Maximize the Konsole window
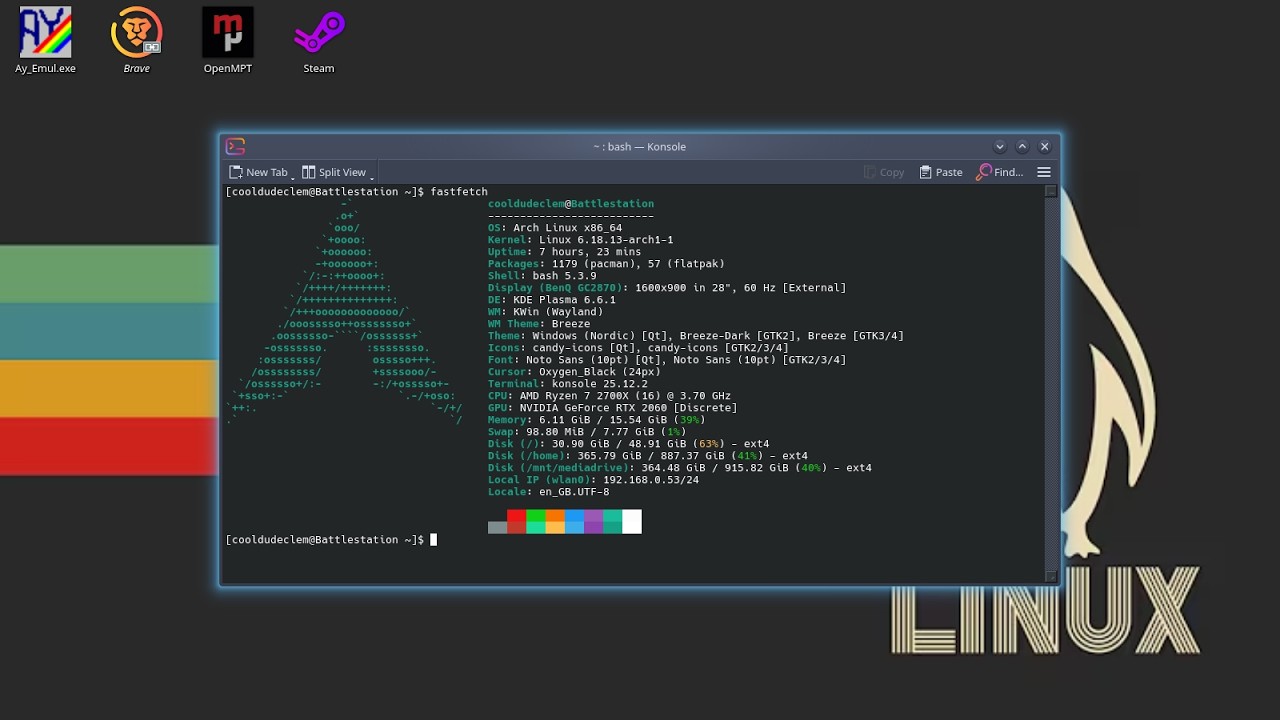The height and width of the screenshot is (720, 1280). coord(1022,146)
